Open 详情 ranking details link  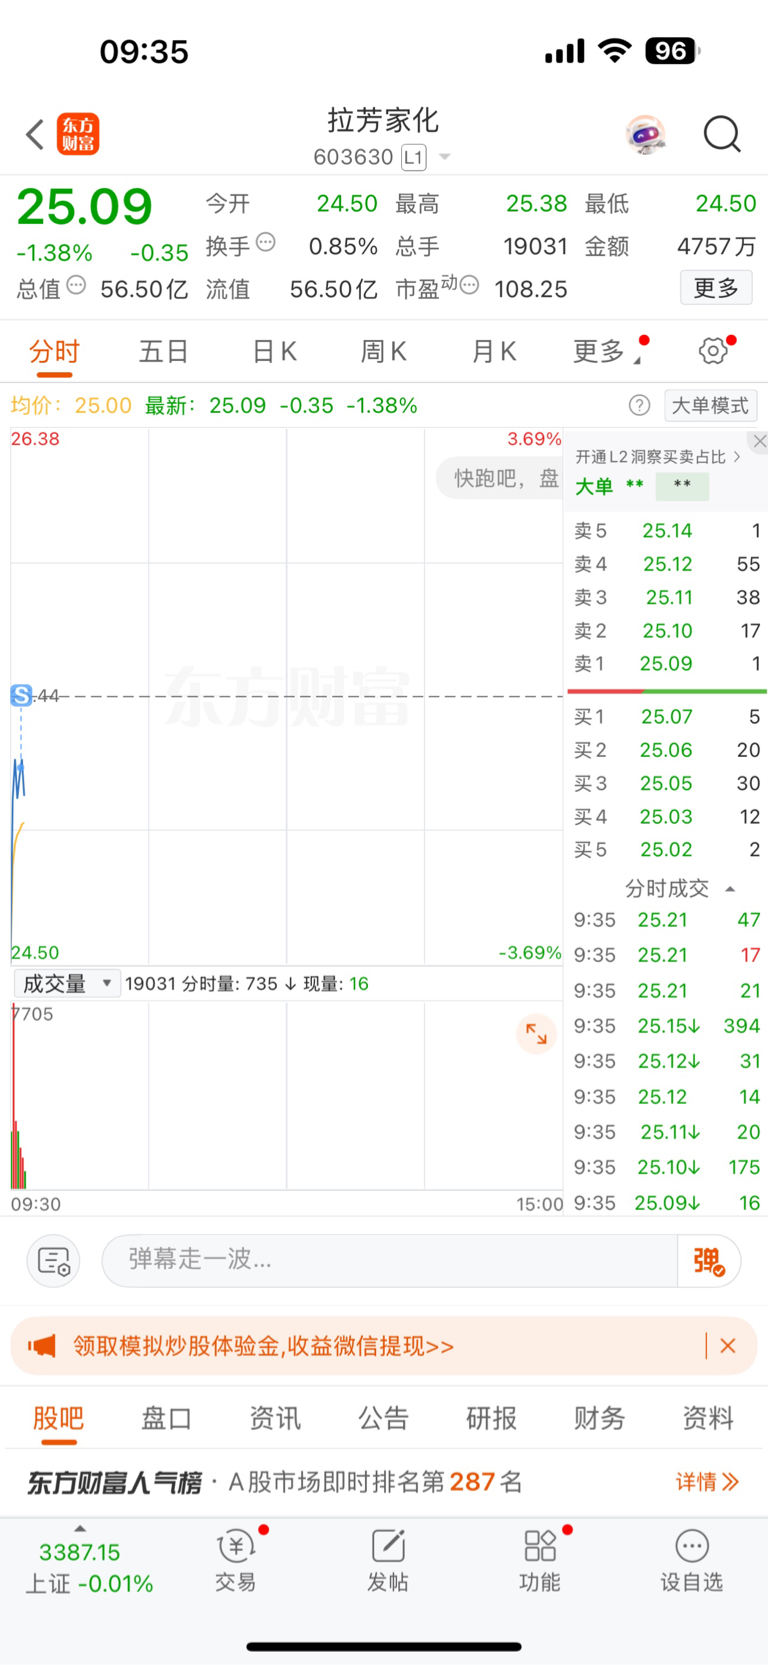click(x=708, y=1482)
